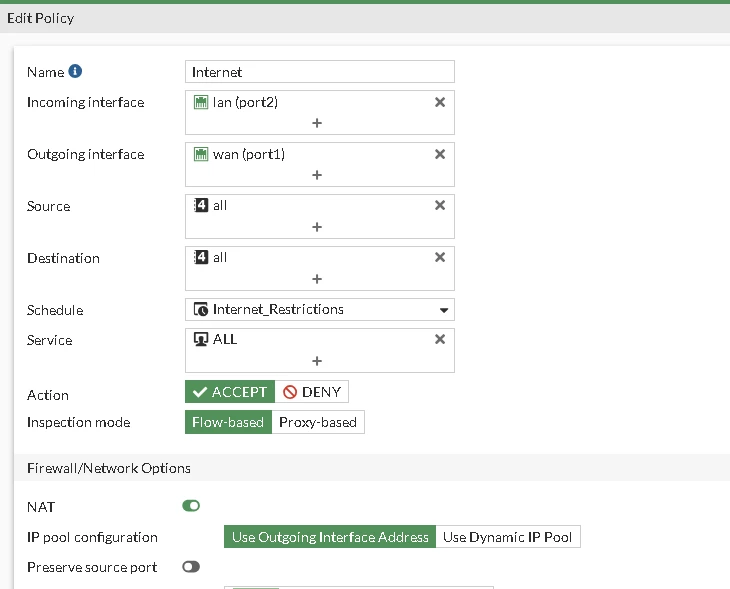Remove 'all' entry from Destination
This screenshot has height=589, width=730.
pos(440,257)
